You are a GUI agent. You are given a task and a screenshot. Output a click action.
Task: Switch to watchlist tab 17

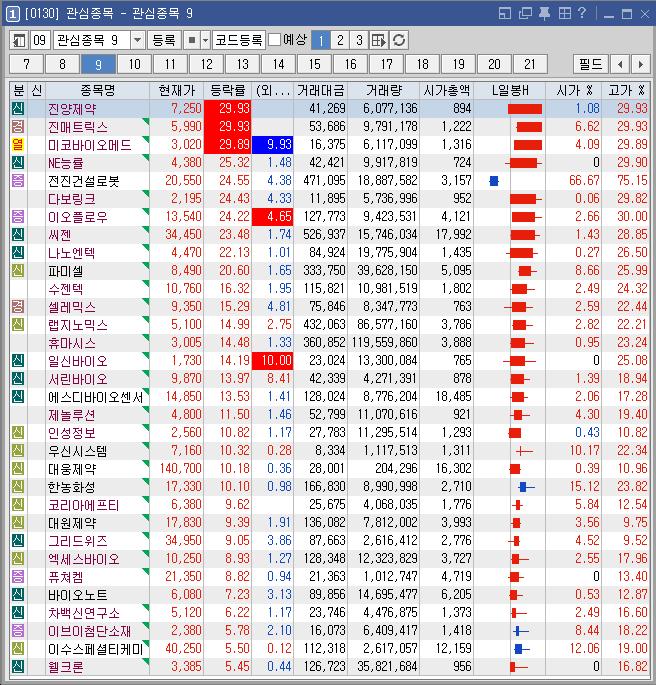pyautogui.click(x=387, y=65)
